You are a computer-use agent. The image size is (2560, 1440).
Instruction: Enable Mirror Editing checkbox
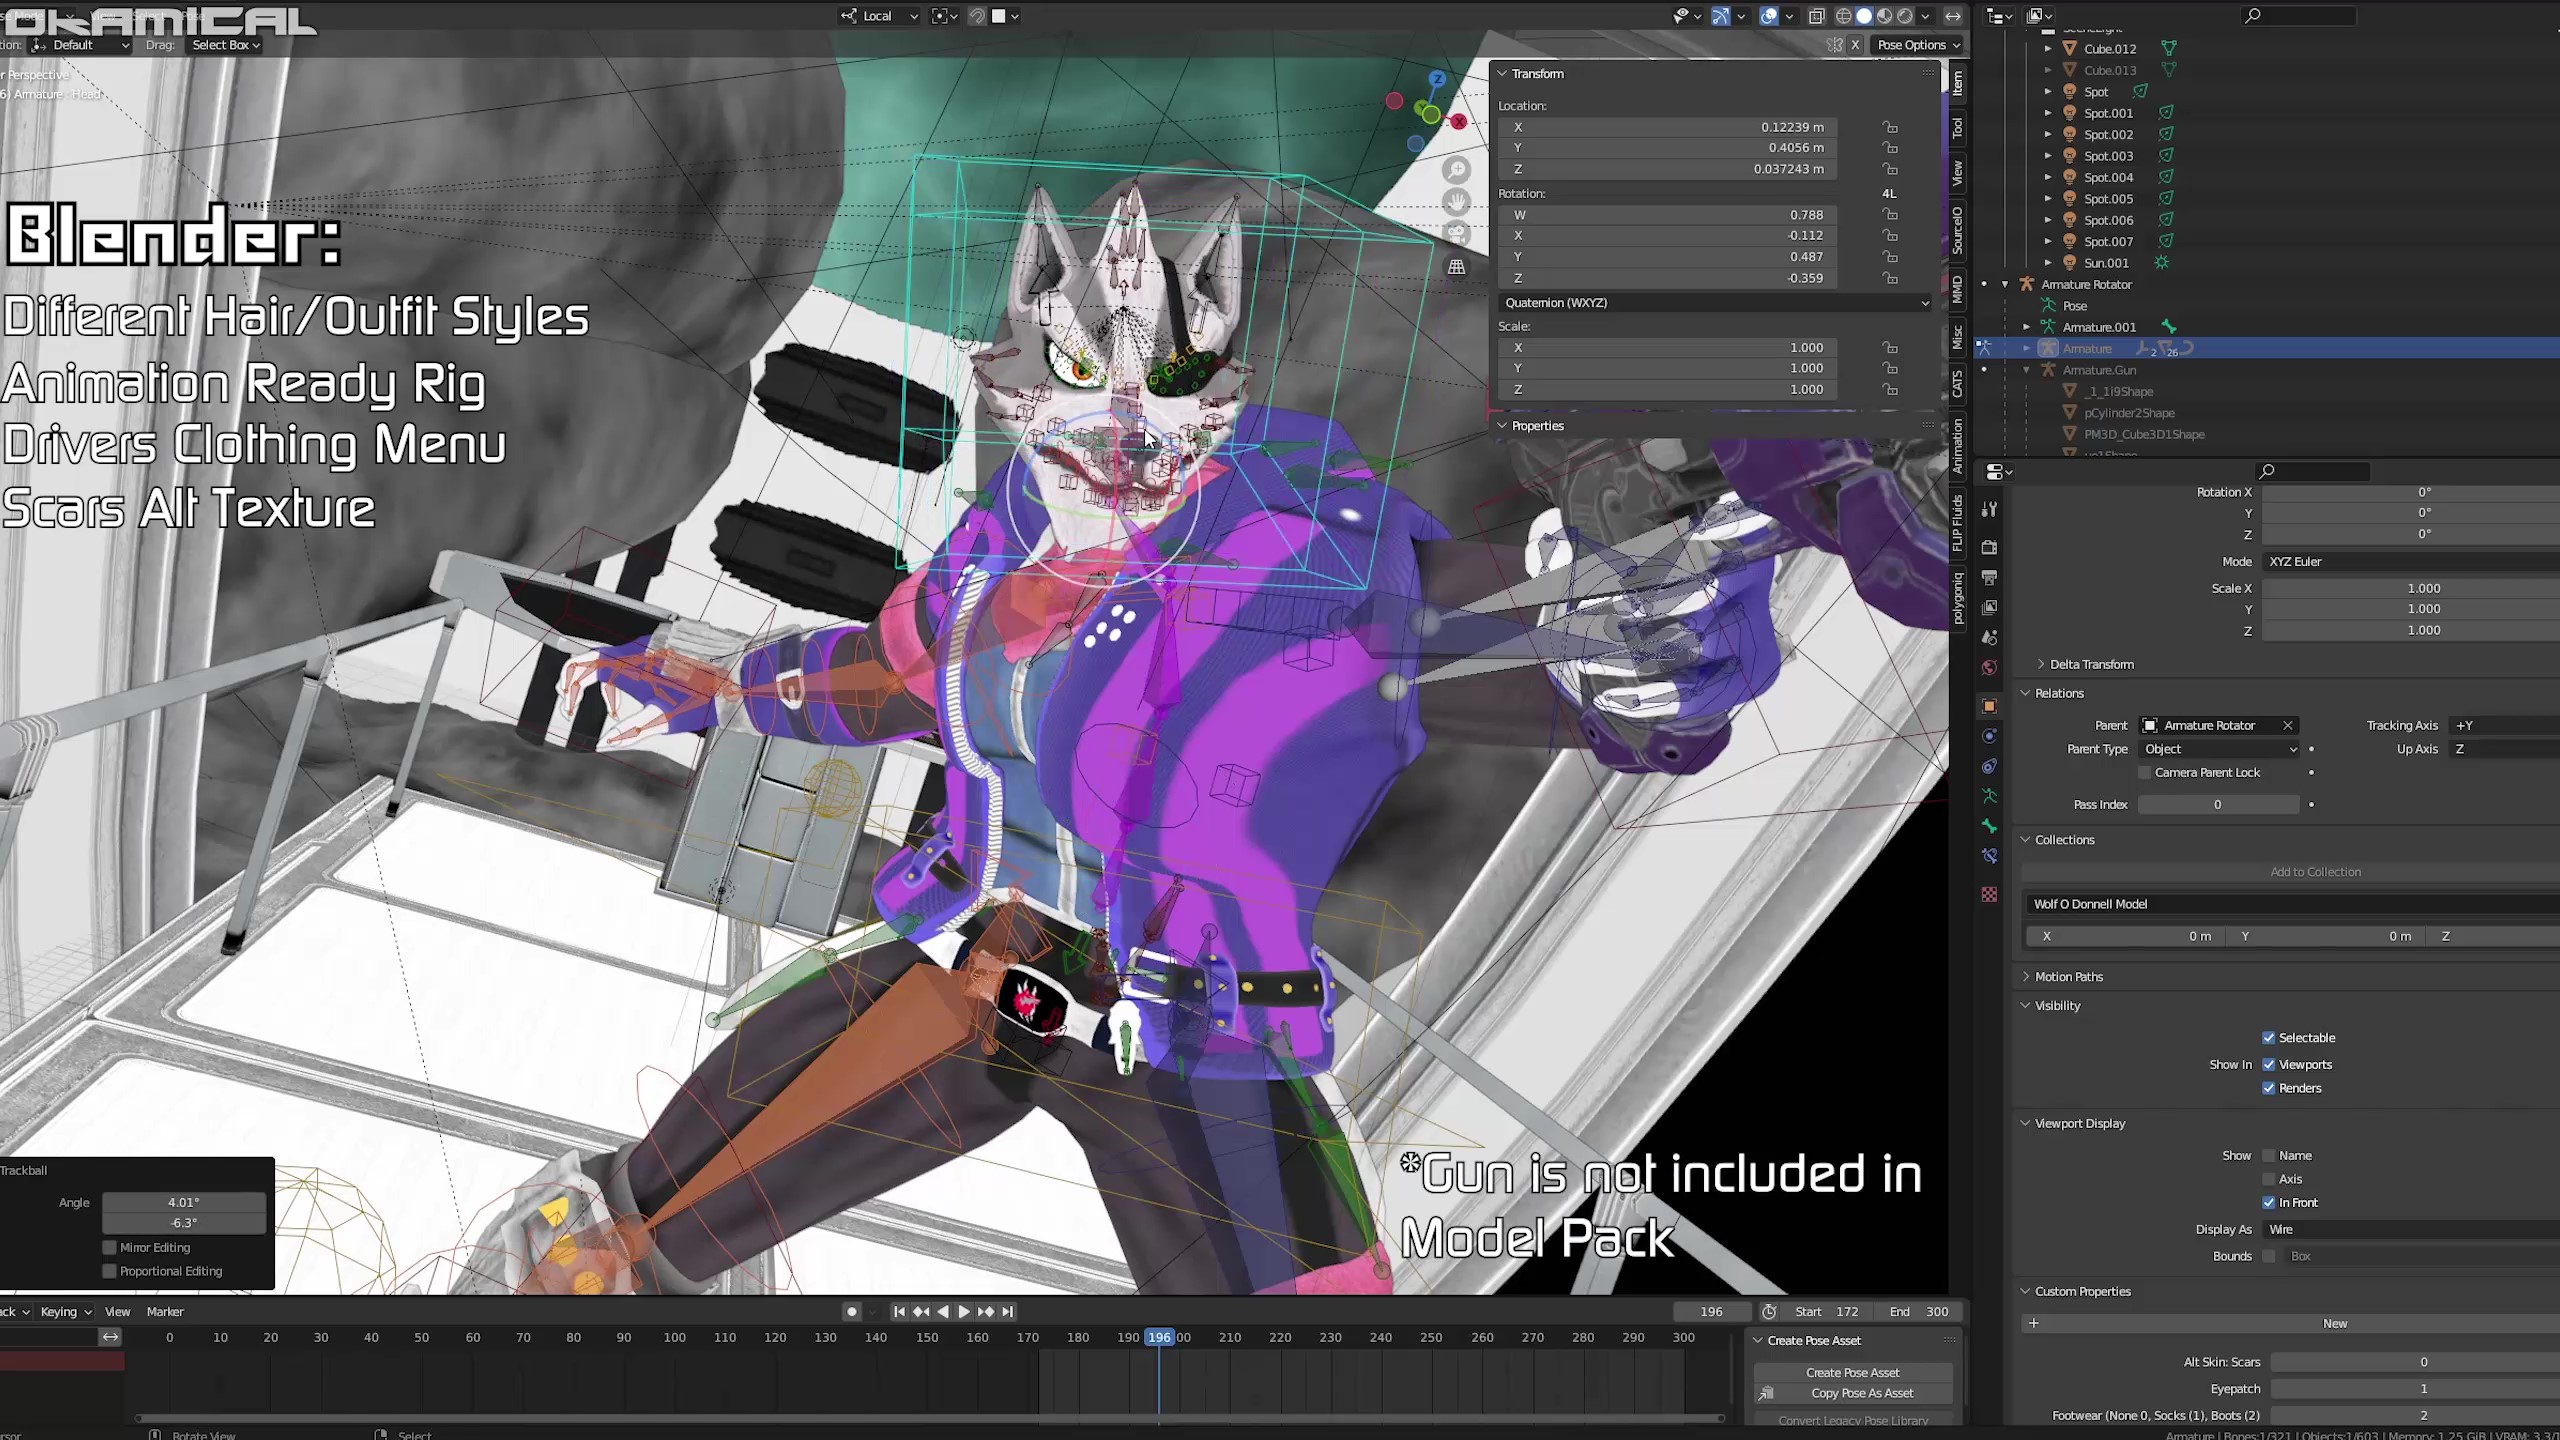click(110, 1247)
